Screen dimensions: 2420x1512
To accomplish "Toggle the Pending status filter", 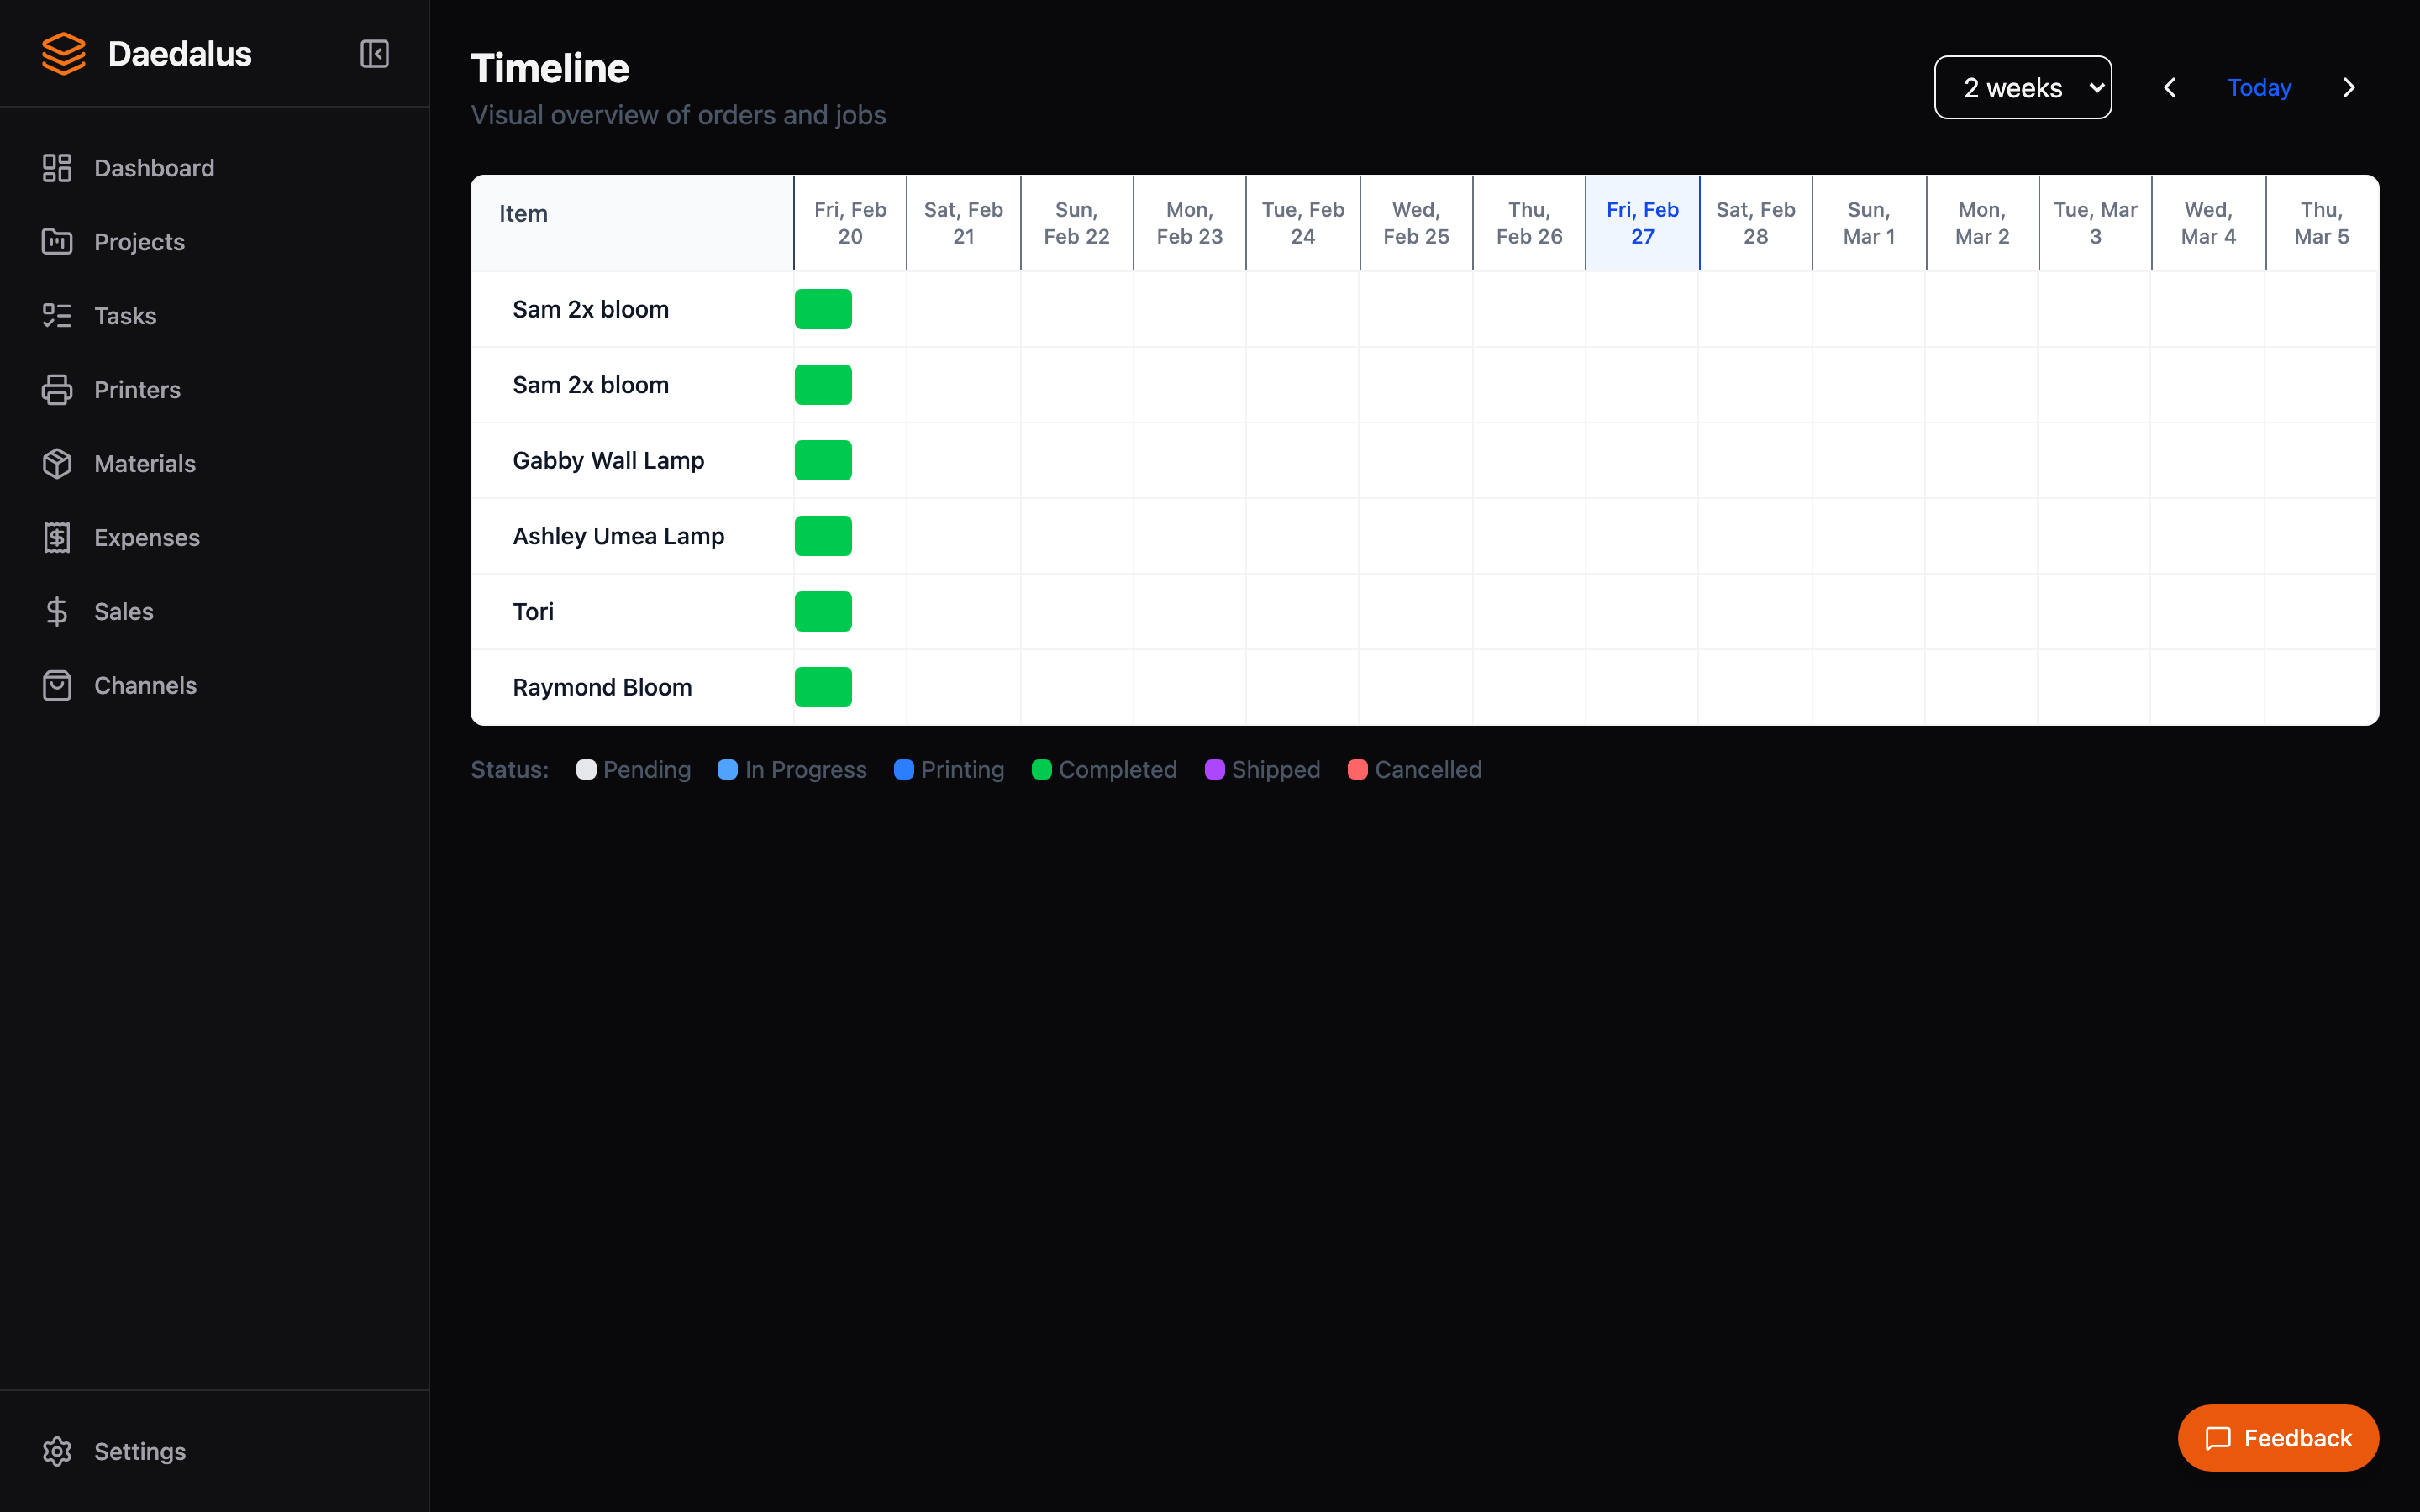I will coord(632,769).
